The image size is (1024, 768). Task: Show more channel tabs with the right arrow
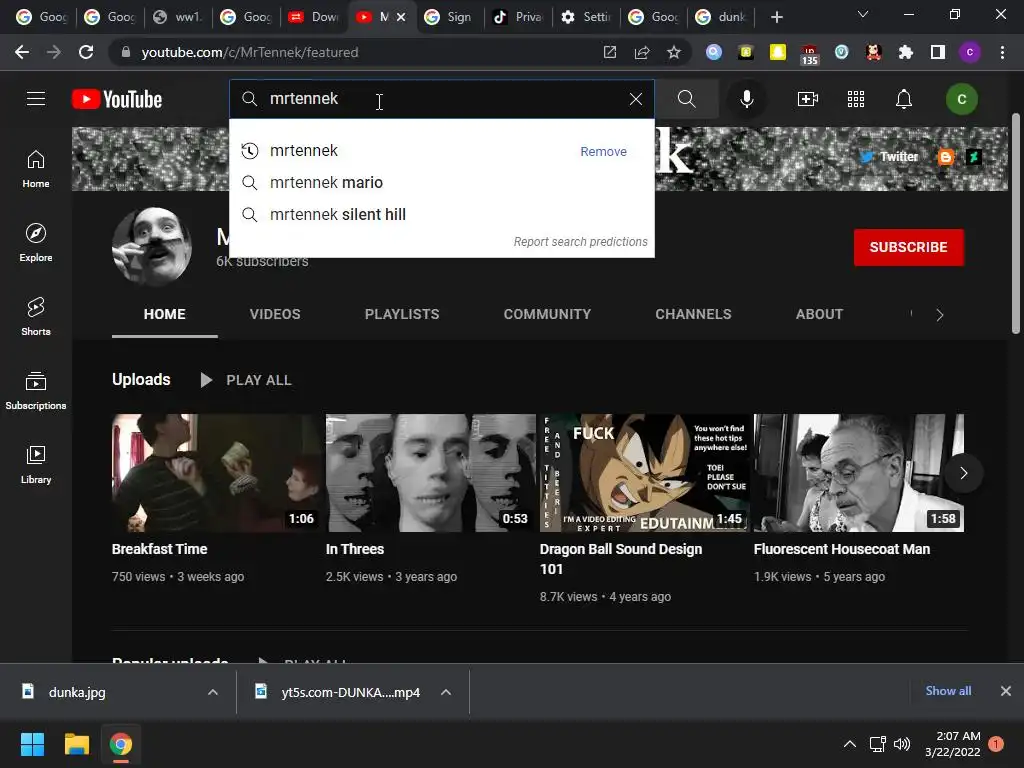[940, 315]
